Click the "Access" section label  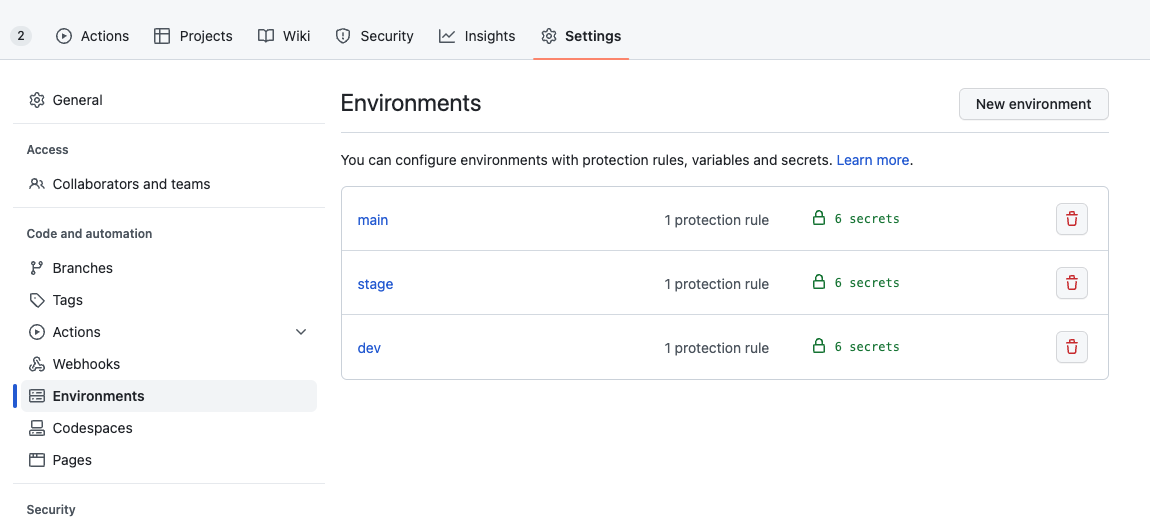click(48, 150)
